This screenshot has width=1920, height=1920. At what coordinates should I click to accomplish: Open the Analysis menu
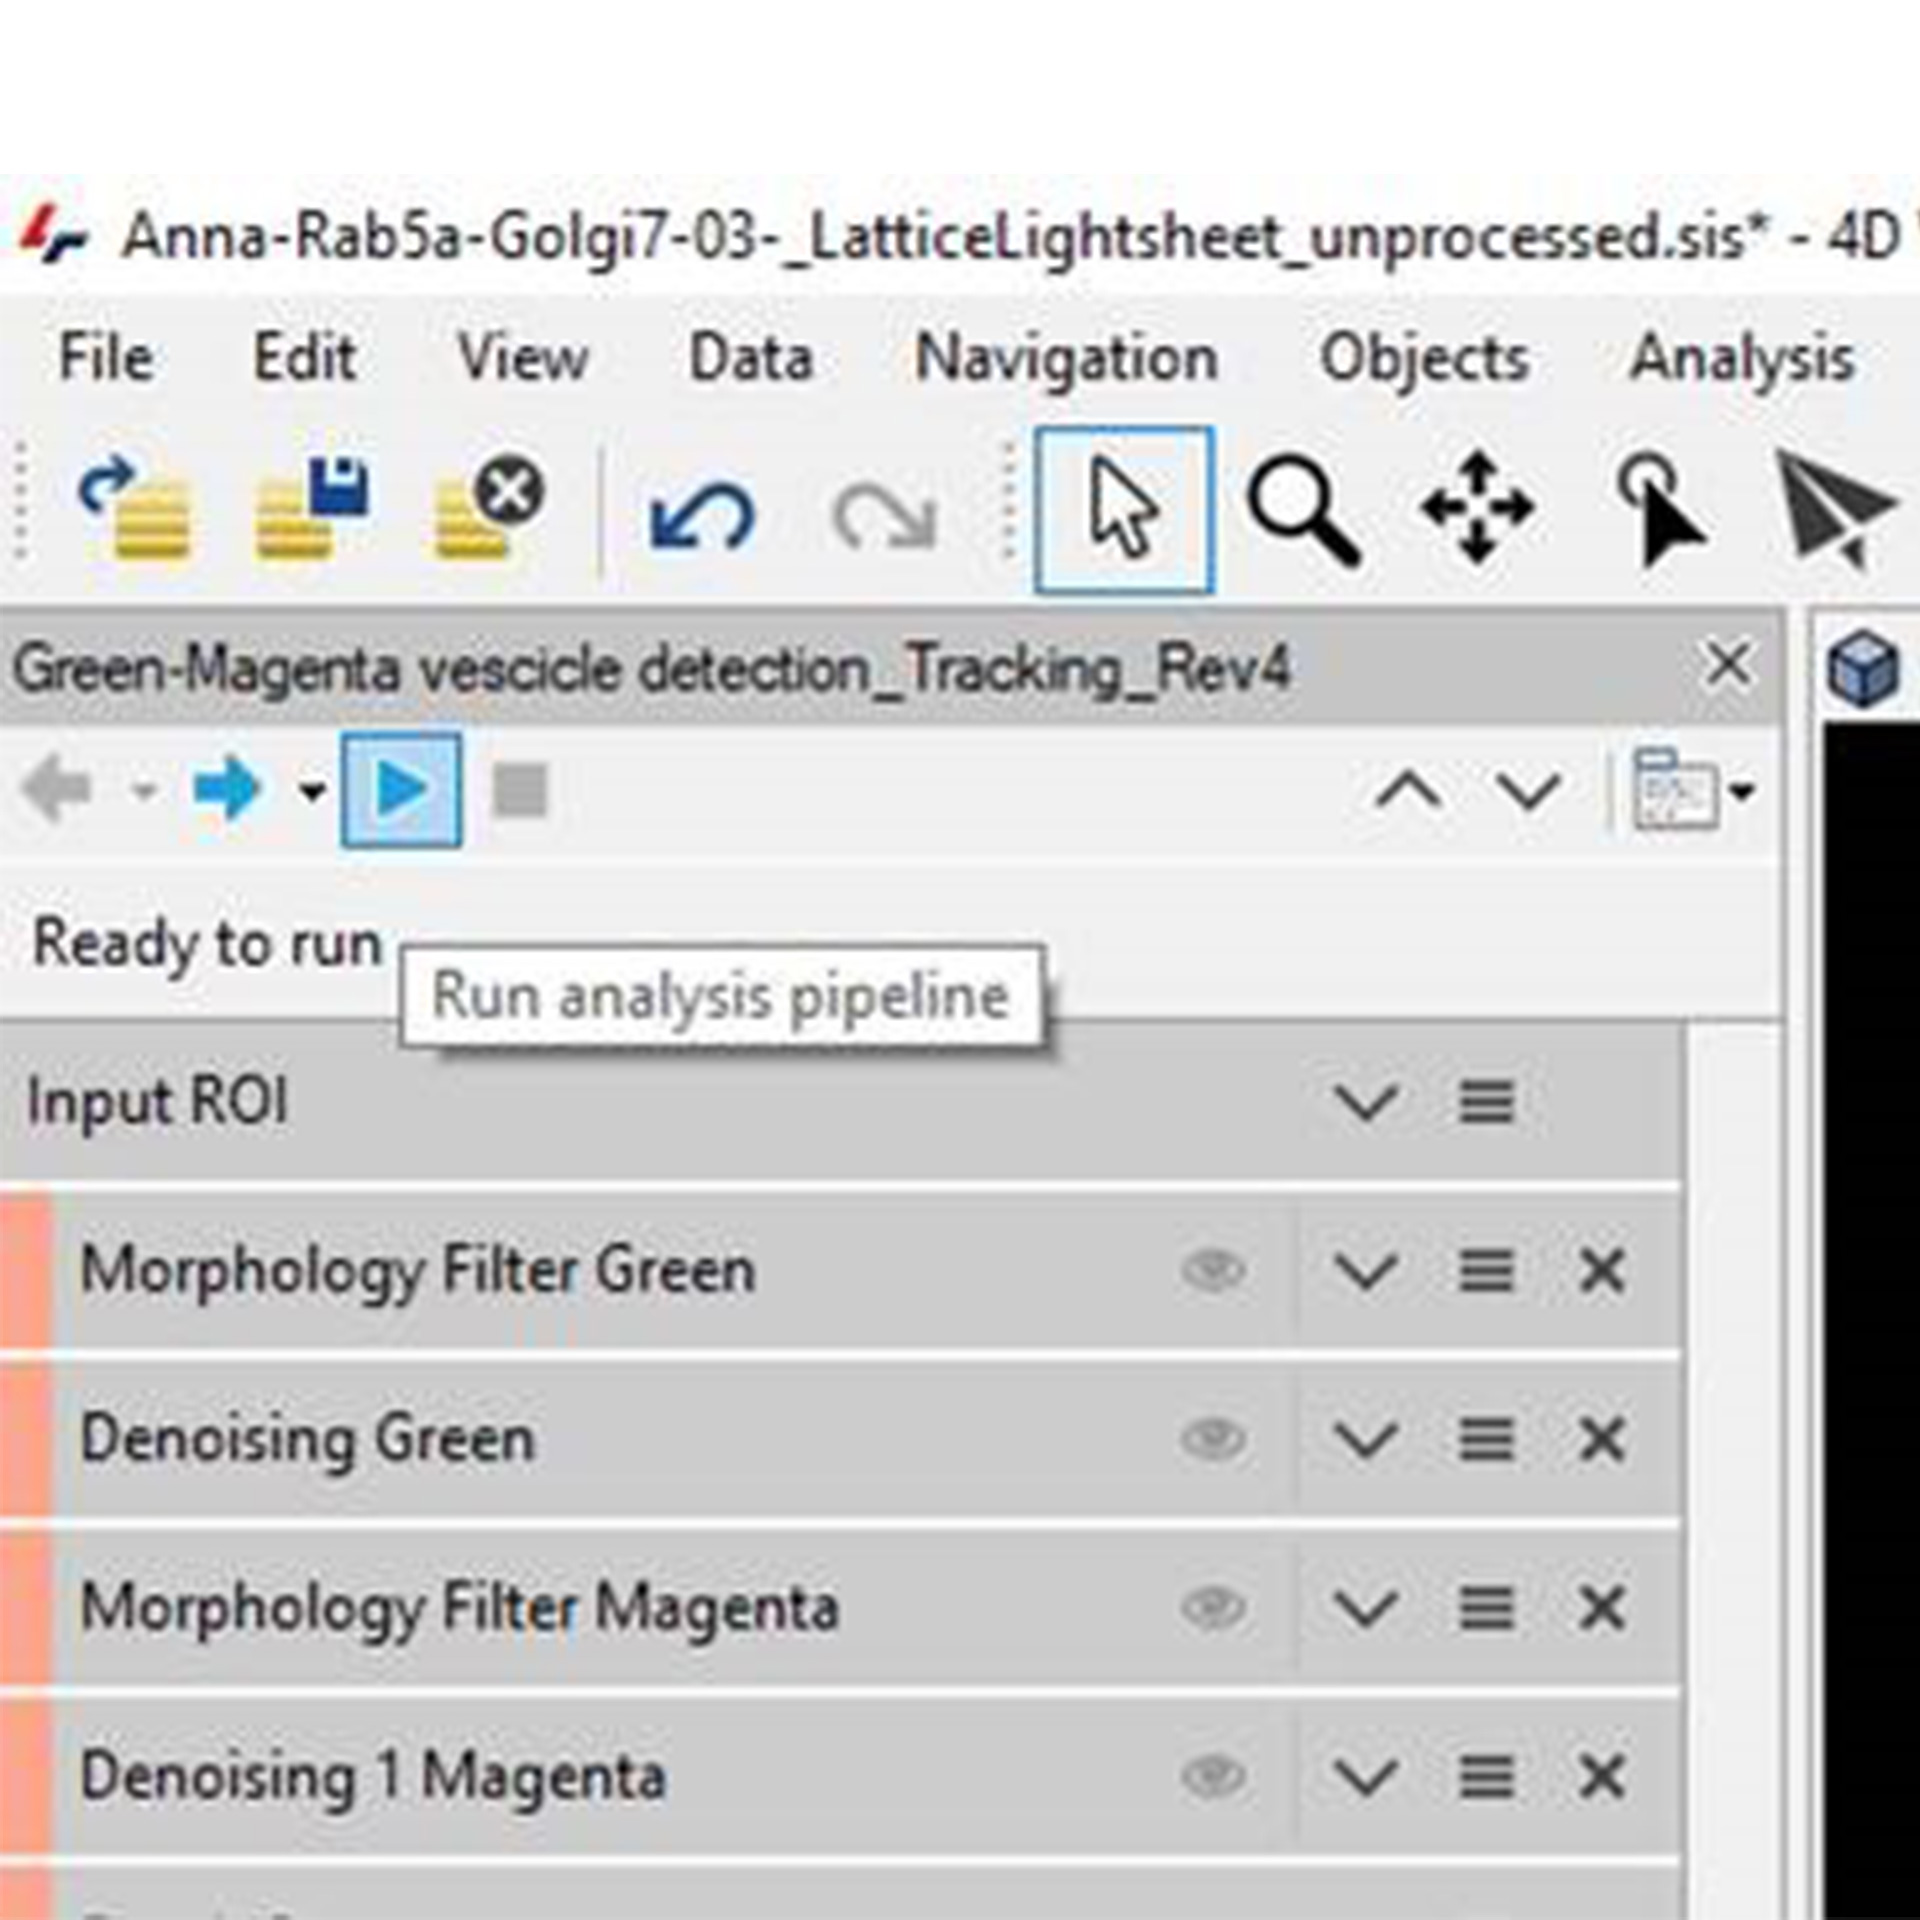click(1742, 359)
